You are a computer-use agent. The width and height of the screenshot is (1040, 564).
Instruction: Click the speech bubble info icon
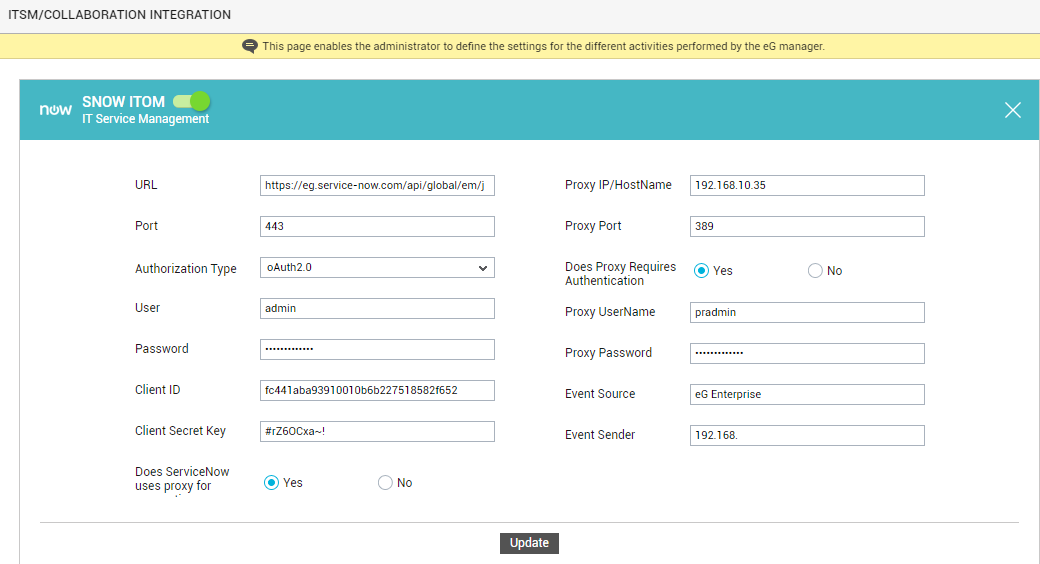coord(250,46)
